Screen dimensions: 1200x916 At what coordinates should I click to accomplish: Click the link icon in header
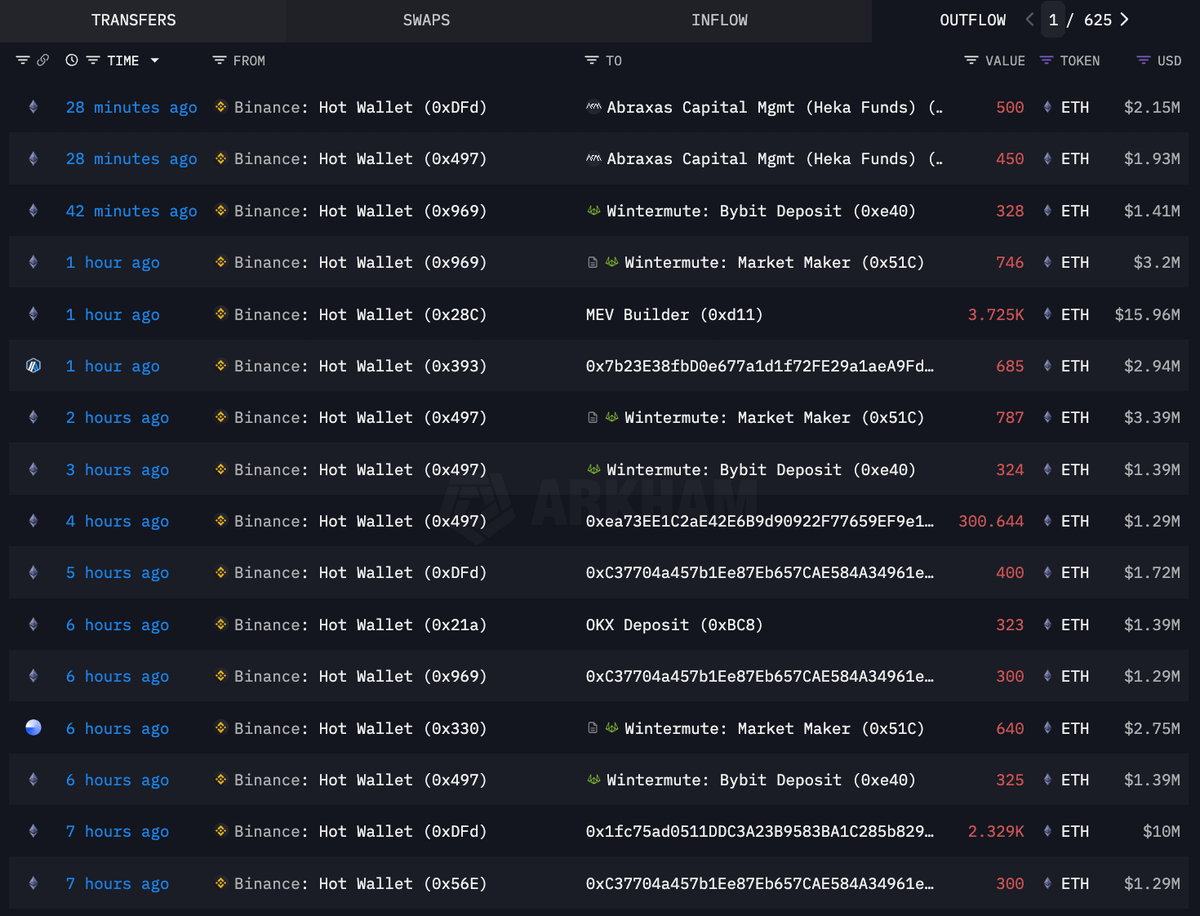click(43, 61)
